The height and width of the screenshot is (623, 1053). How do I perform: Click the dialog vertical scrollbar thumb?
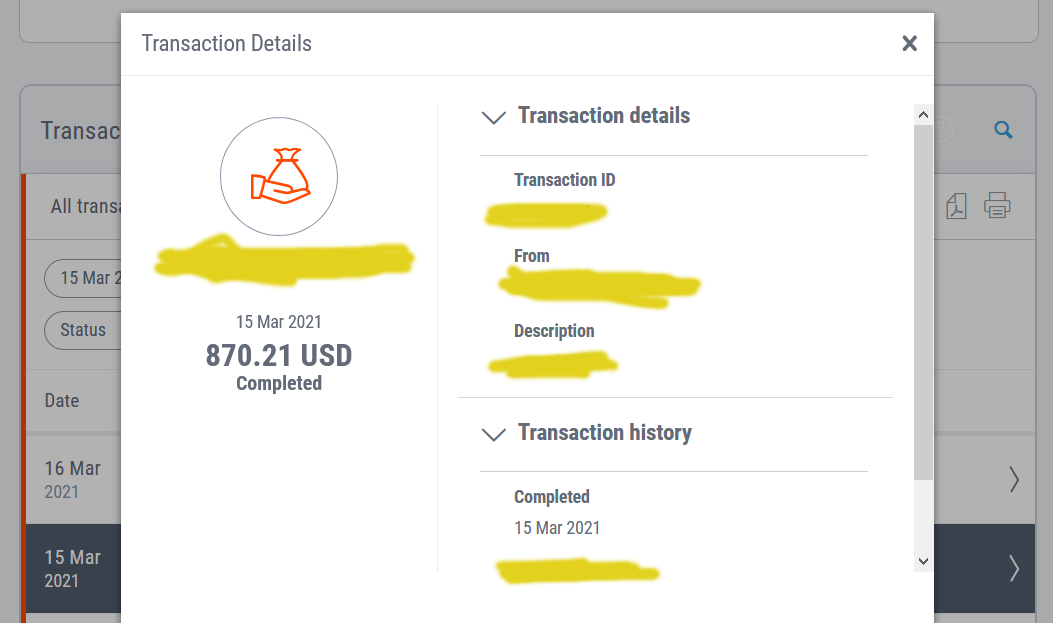click(x=923, y=302)
